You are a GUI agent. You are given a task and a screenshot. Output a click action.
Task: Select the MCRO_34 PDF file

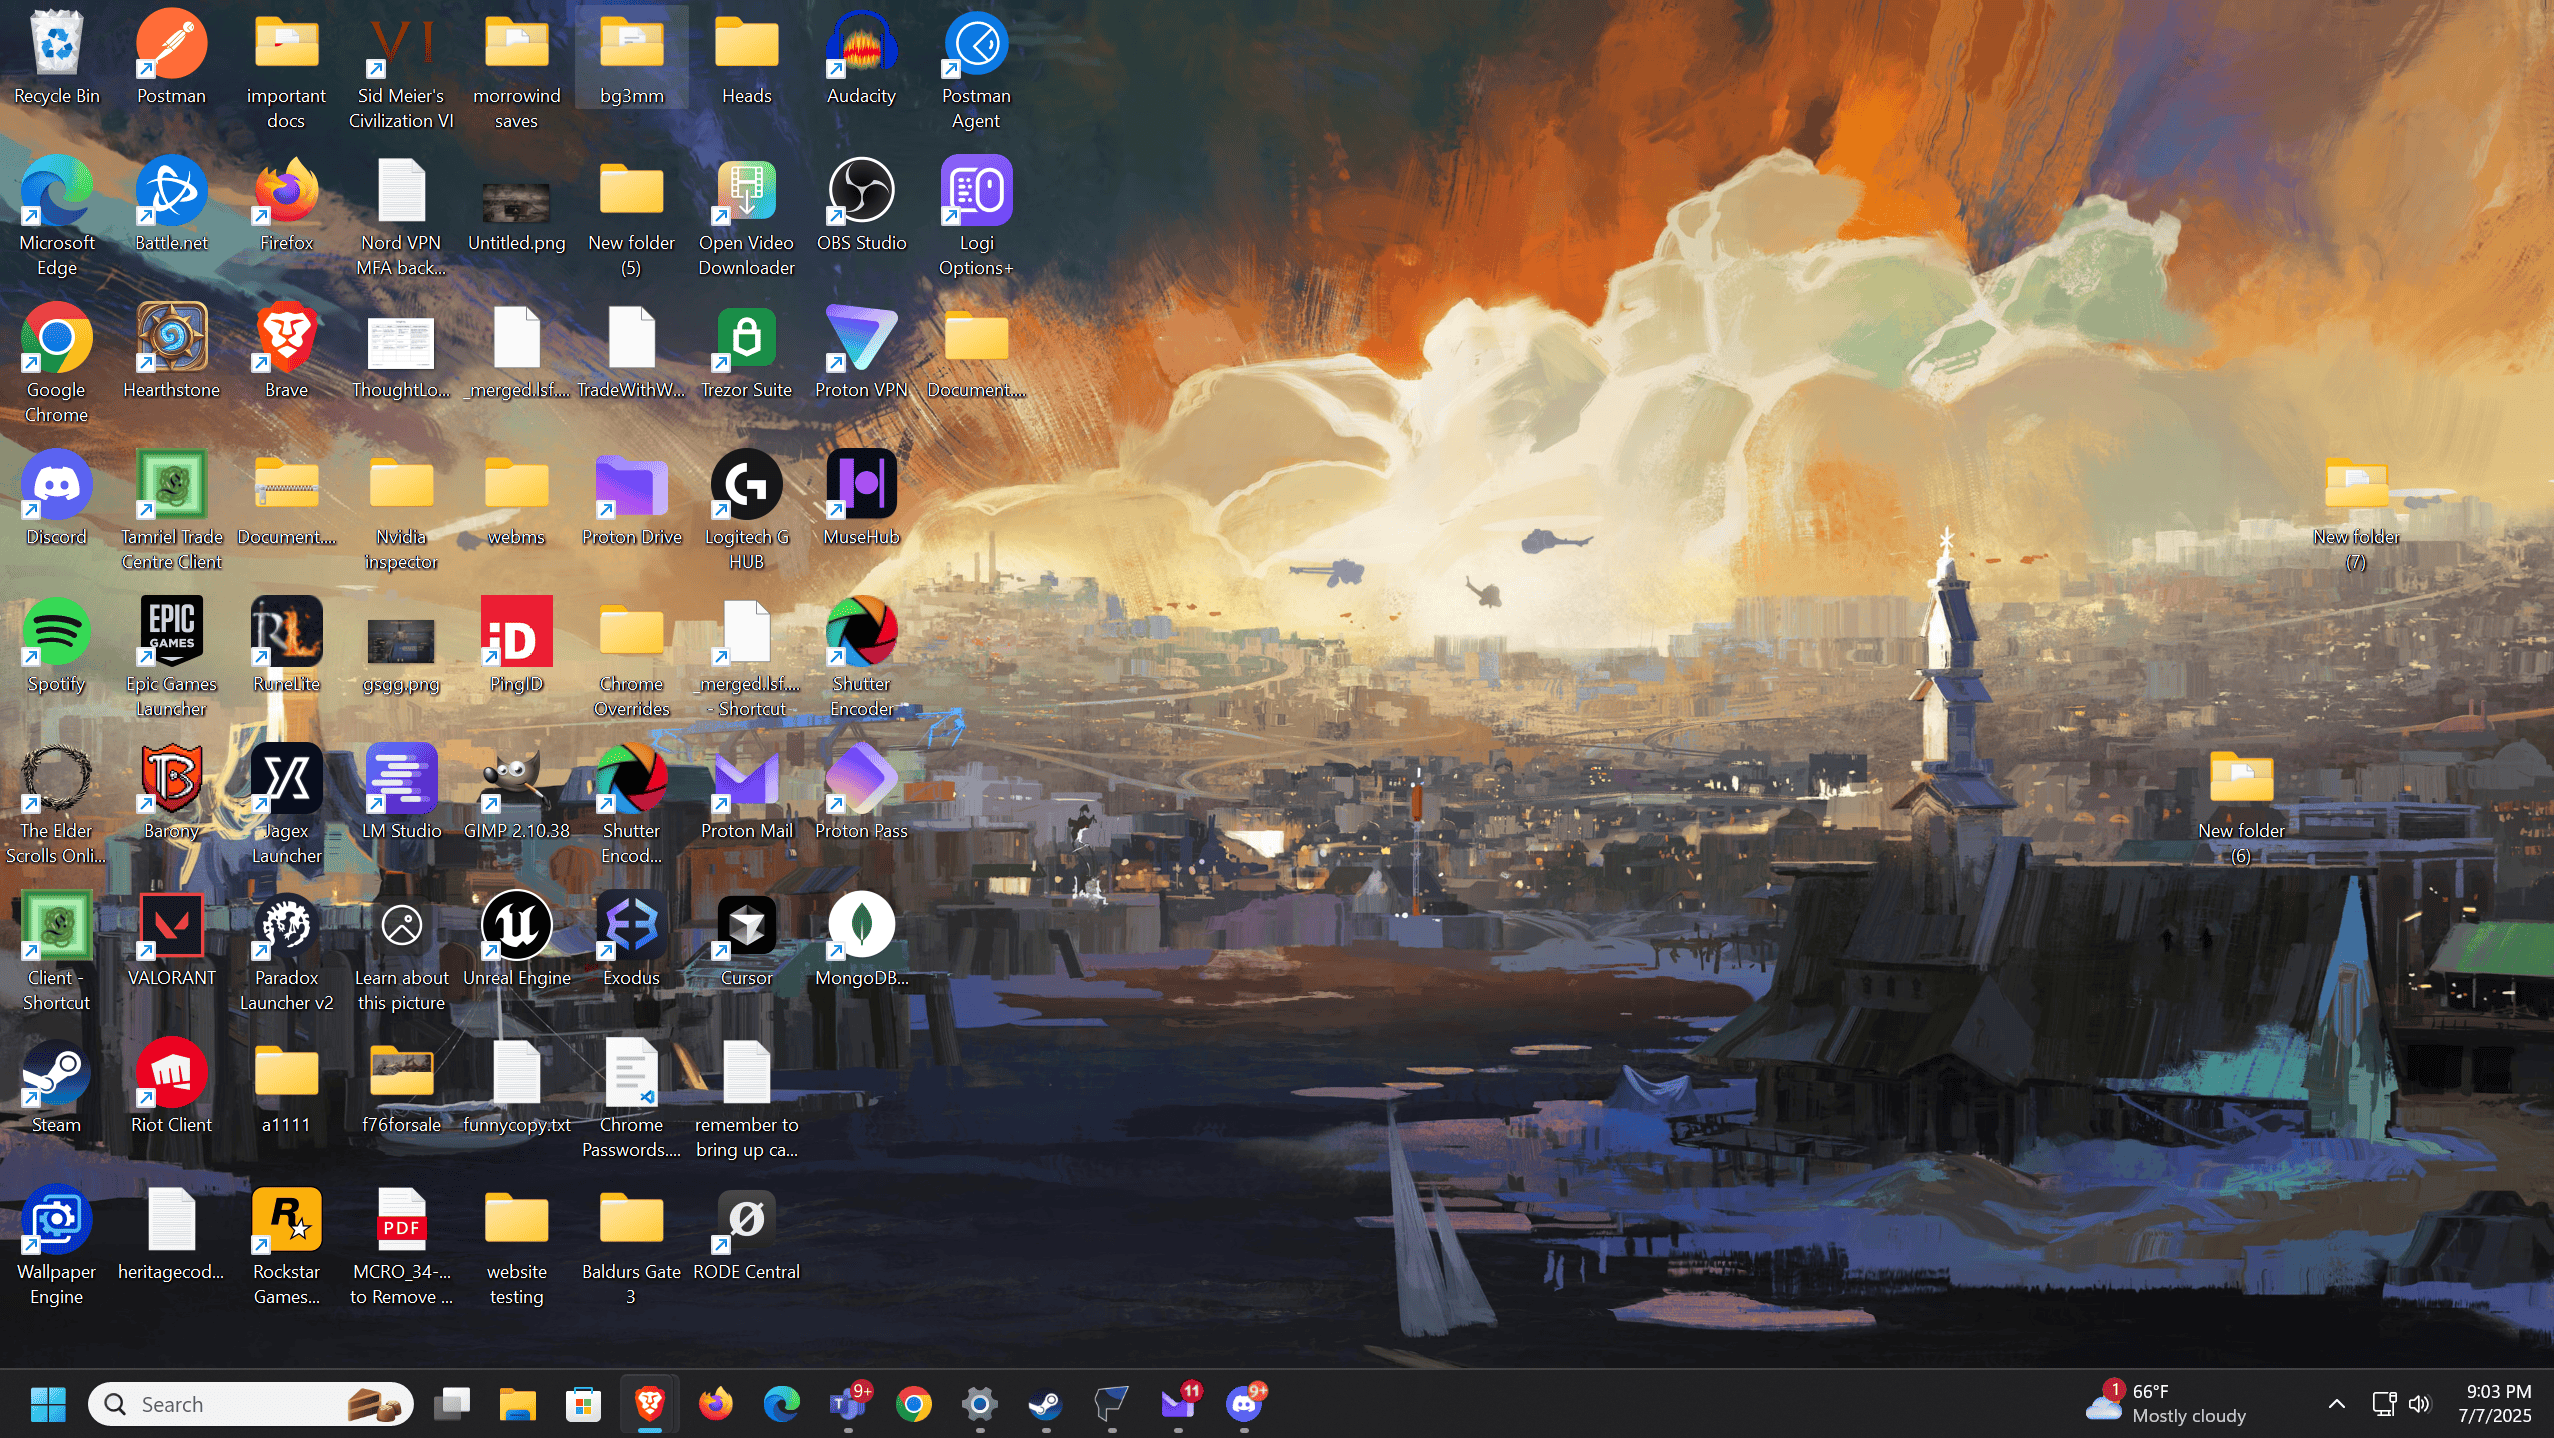click(x=401, y=1246)
